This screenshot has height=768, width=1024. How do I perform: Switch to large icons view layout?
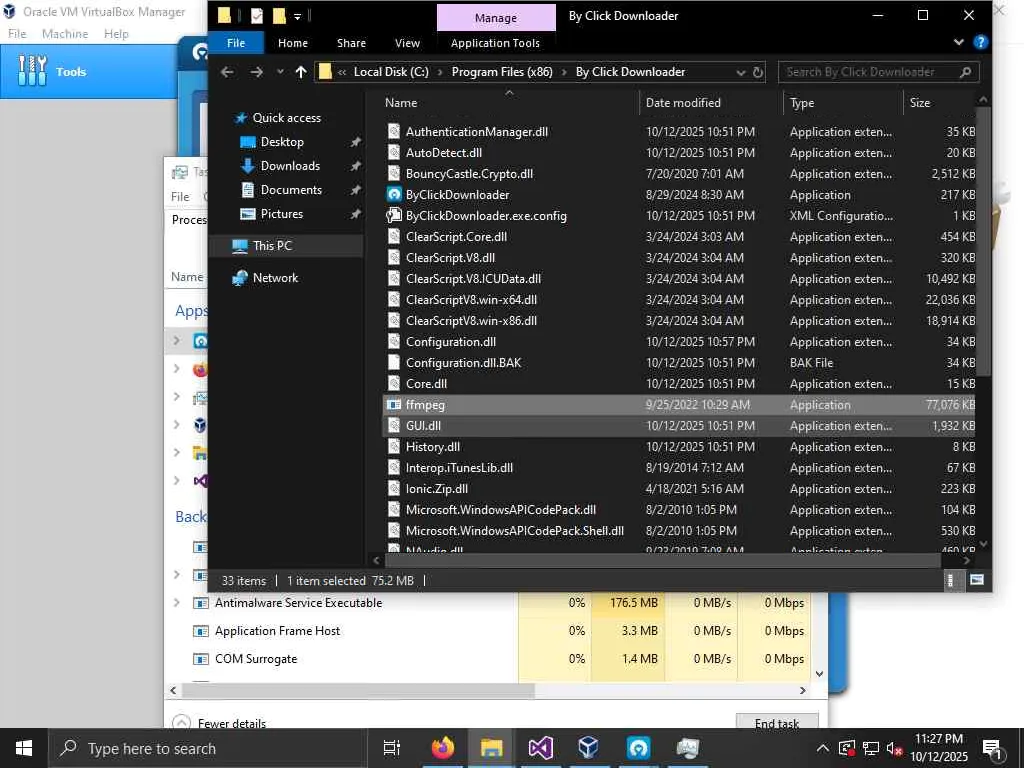976,581
